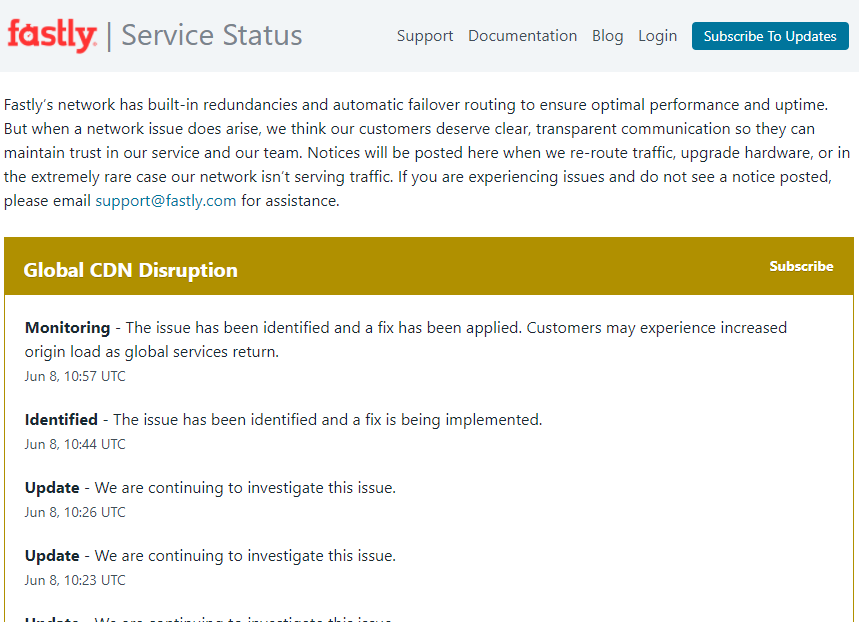Click the Jun 8, 10:57 UTC timestamp
This screenshot has height=622, width=859.
tap(75, 376)
